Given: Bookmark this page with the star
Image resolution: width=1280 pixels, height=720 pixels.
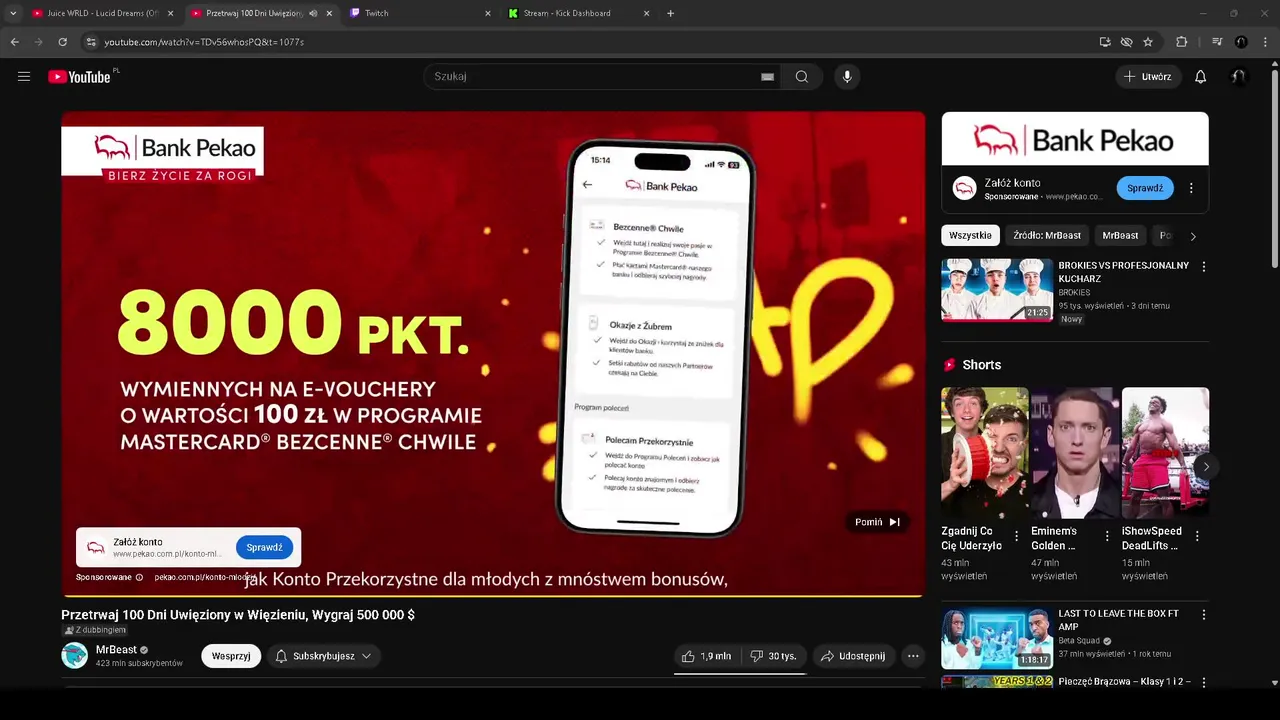Looking at the screenshot, I should (x=1148, y=42).
